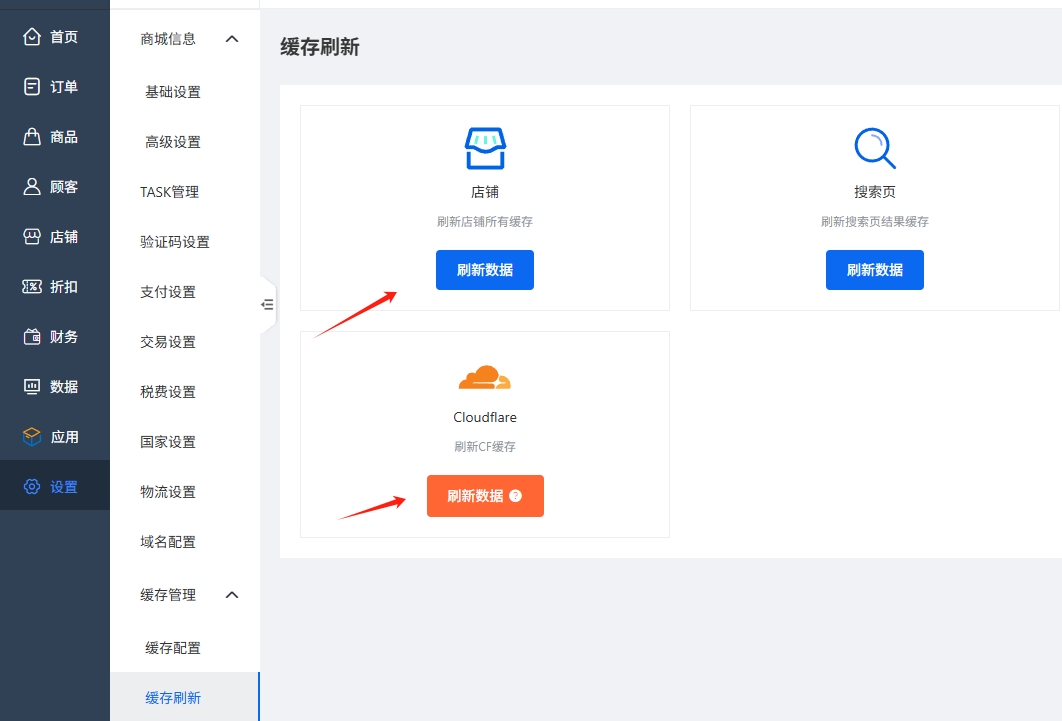The height and width of the screenshot is (721, 1062).
Task: Refresh store cache with 刷新数据 button
Action: pos(485,270)
